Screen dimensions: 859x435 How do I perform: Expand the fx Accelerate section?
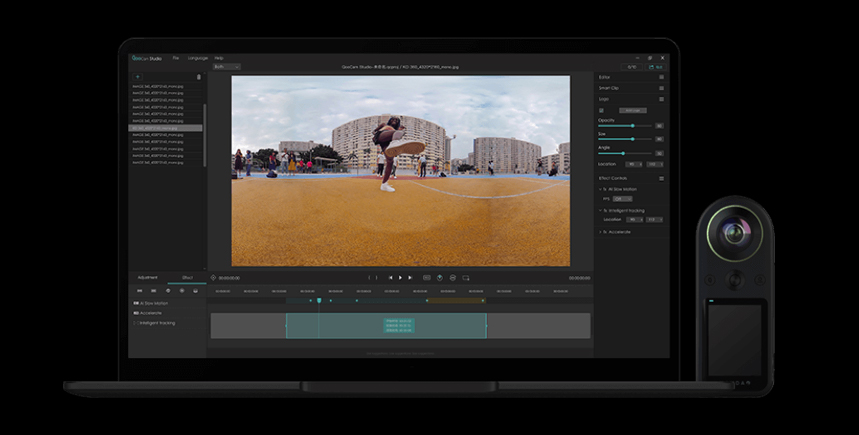click(x=600, y=232)
